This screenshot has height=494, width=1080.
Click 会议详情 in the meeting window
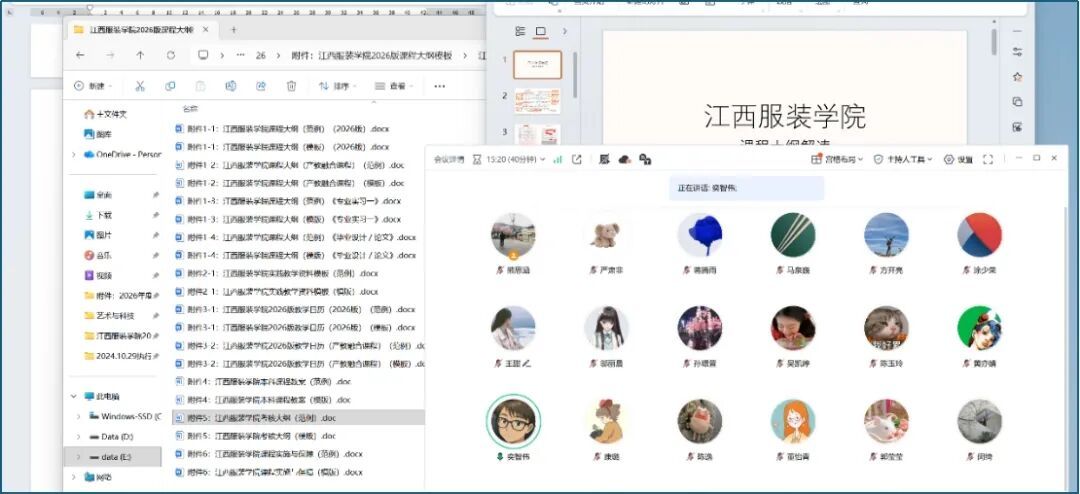(448, 159)
